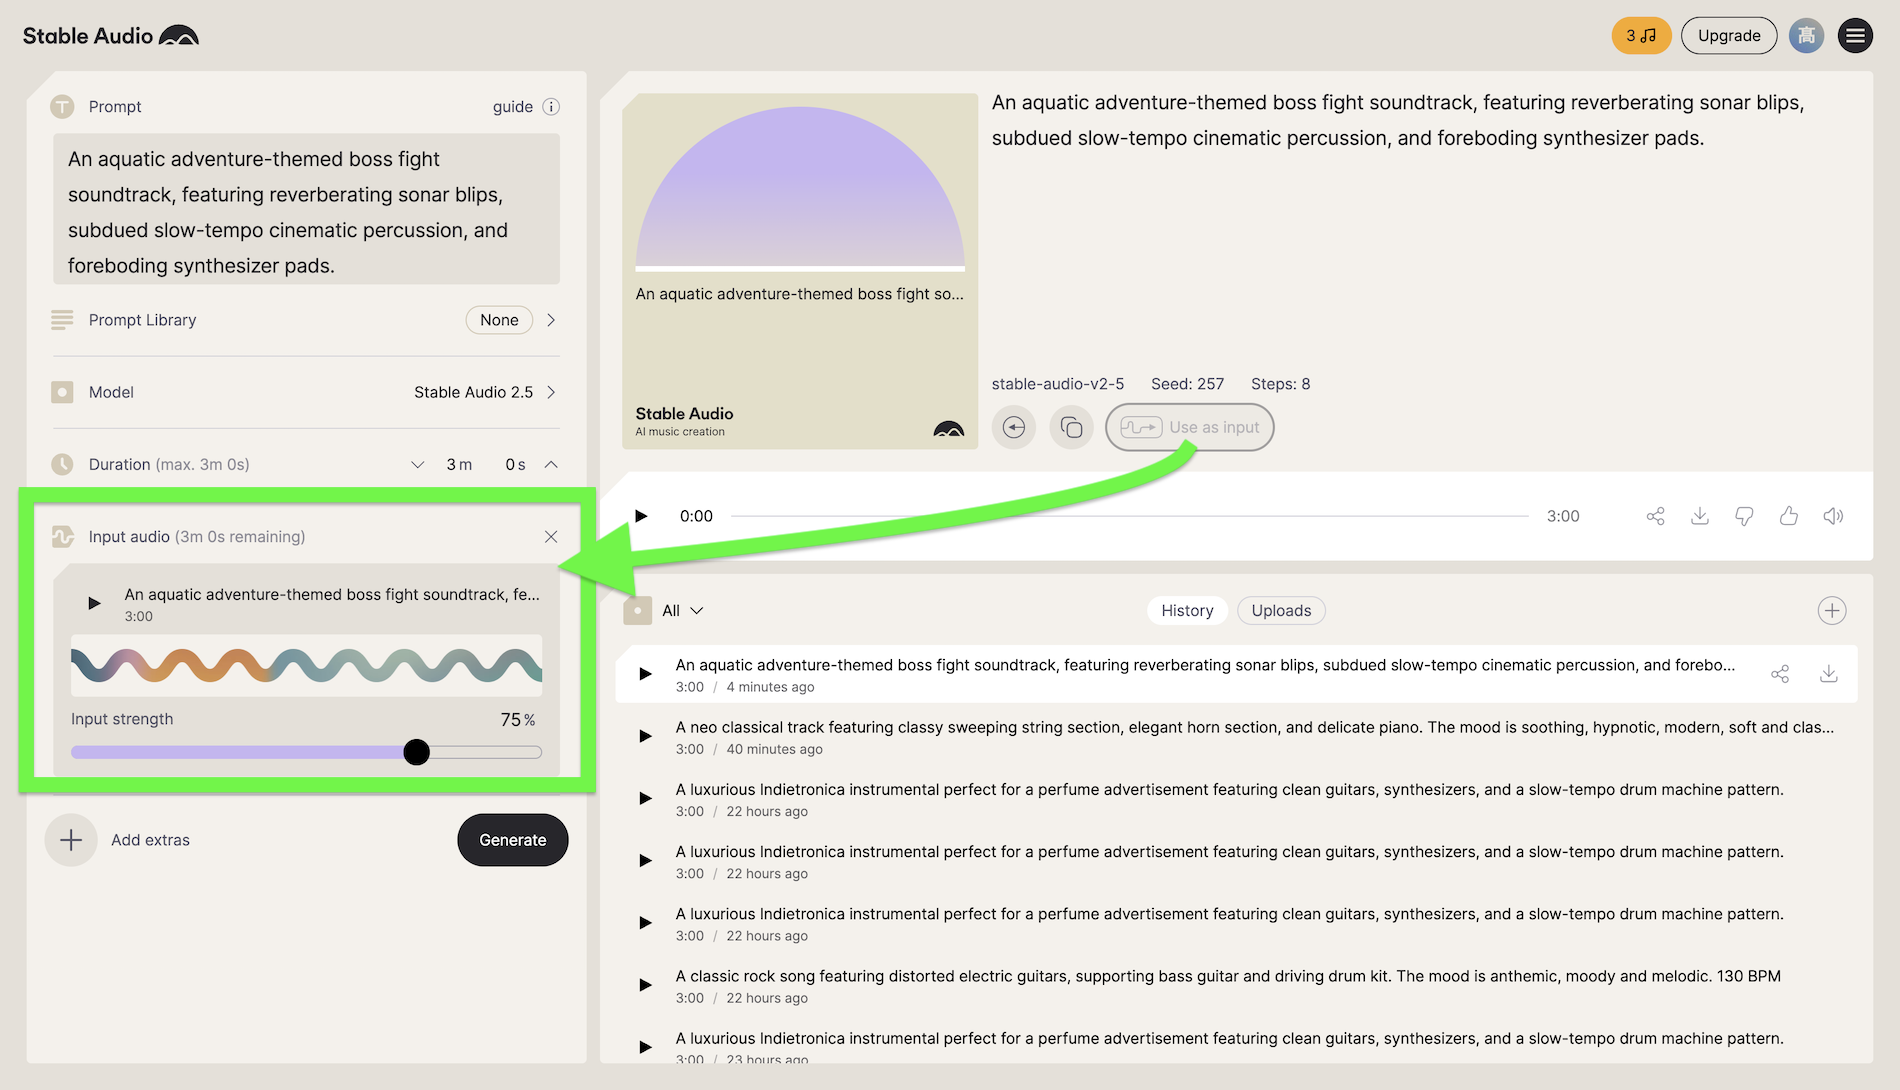
Task: Play the main track at 0:00
Action: 641,516
